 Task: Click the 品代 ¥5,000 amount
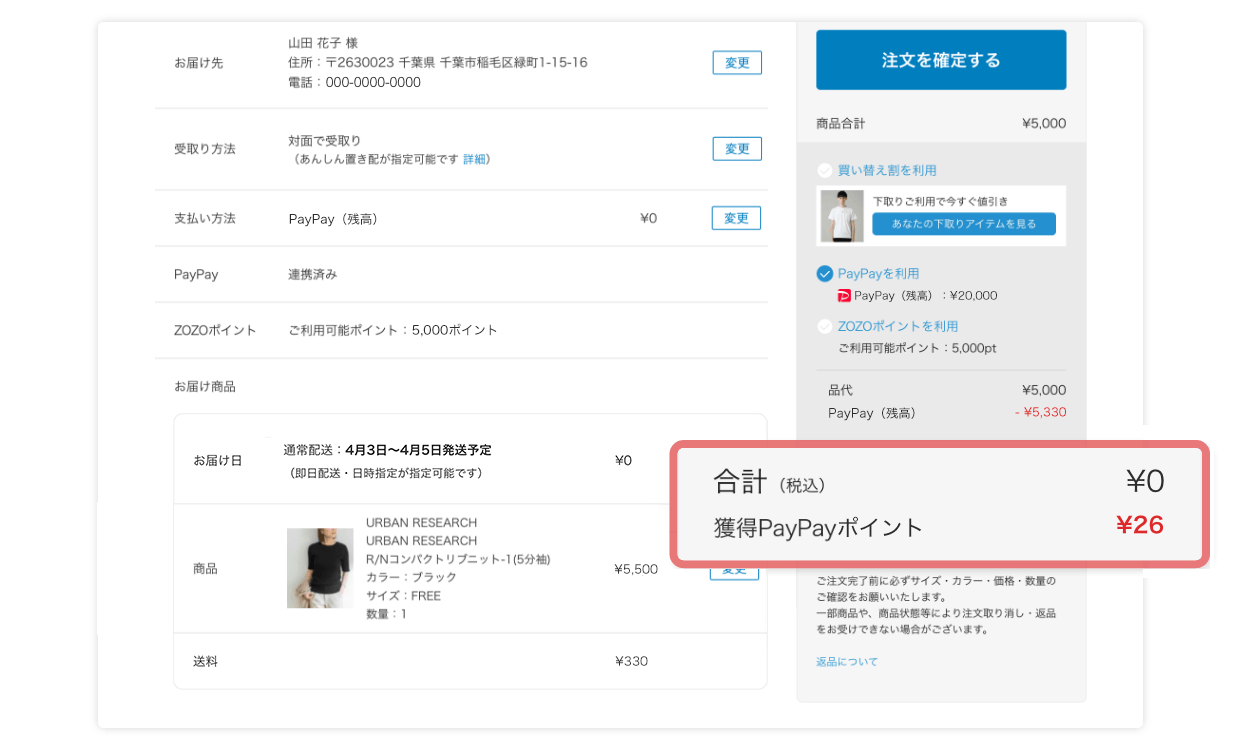click(x=1044, y=390)
